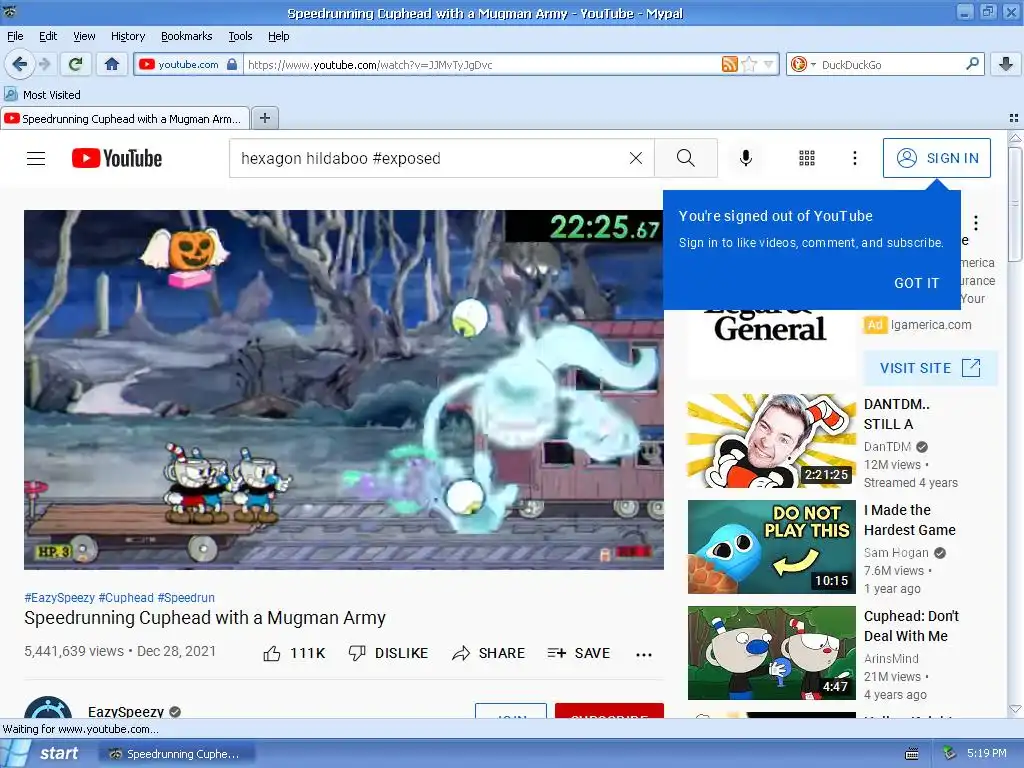The width and height of the screenshot is (1024, 768).
Task: Select the Speedrunning Cuphe... taskbar item
Action: point(176,754)
